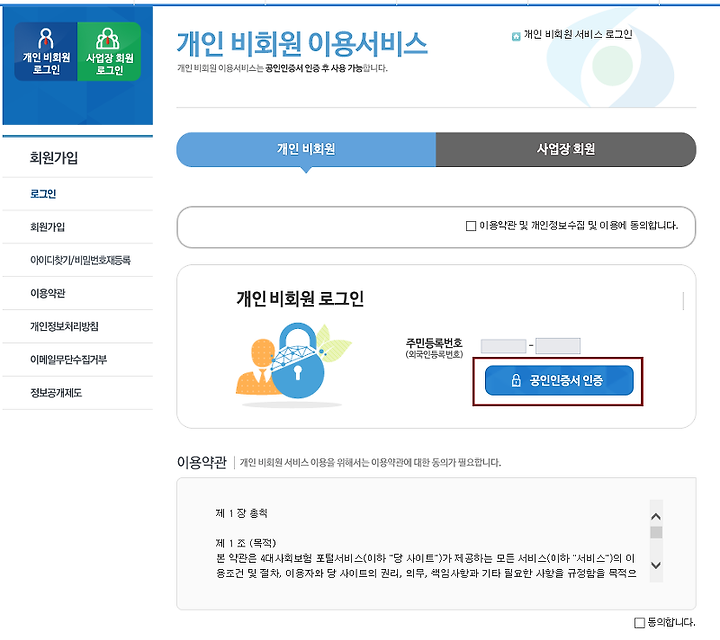Viewport: 720px width, 640px height.
Task: Click the 개인 비회원 이용서비스 page heading
Action: pos(302,44)
